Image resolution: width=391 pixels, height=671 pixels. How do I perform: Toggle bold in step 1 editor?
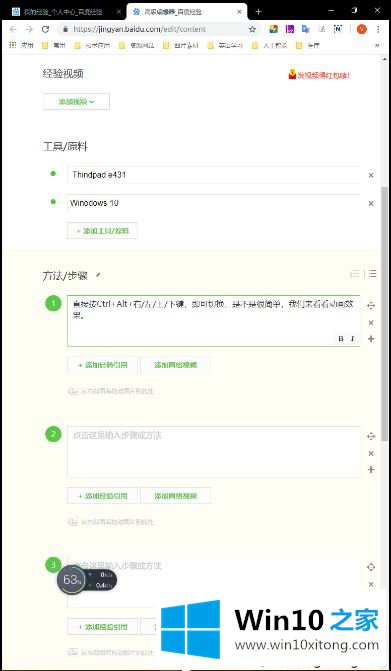tap(341, 338)
